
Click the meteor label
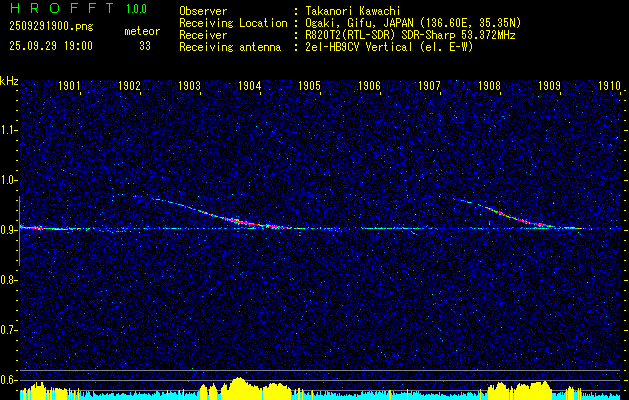141,31
